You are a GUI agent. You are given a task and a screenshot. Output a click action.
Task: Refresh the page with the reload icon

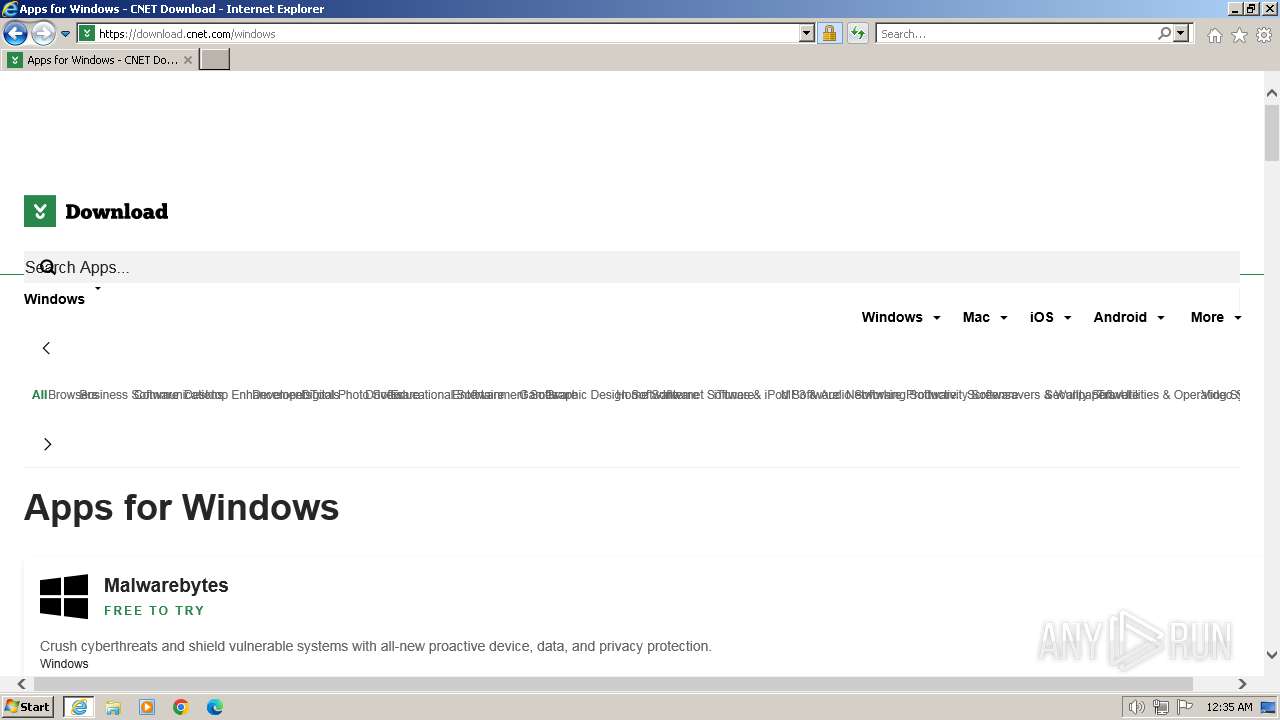click(858, 33)
